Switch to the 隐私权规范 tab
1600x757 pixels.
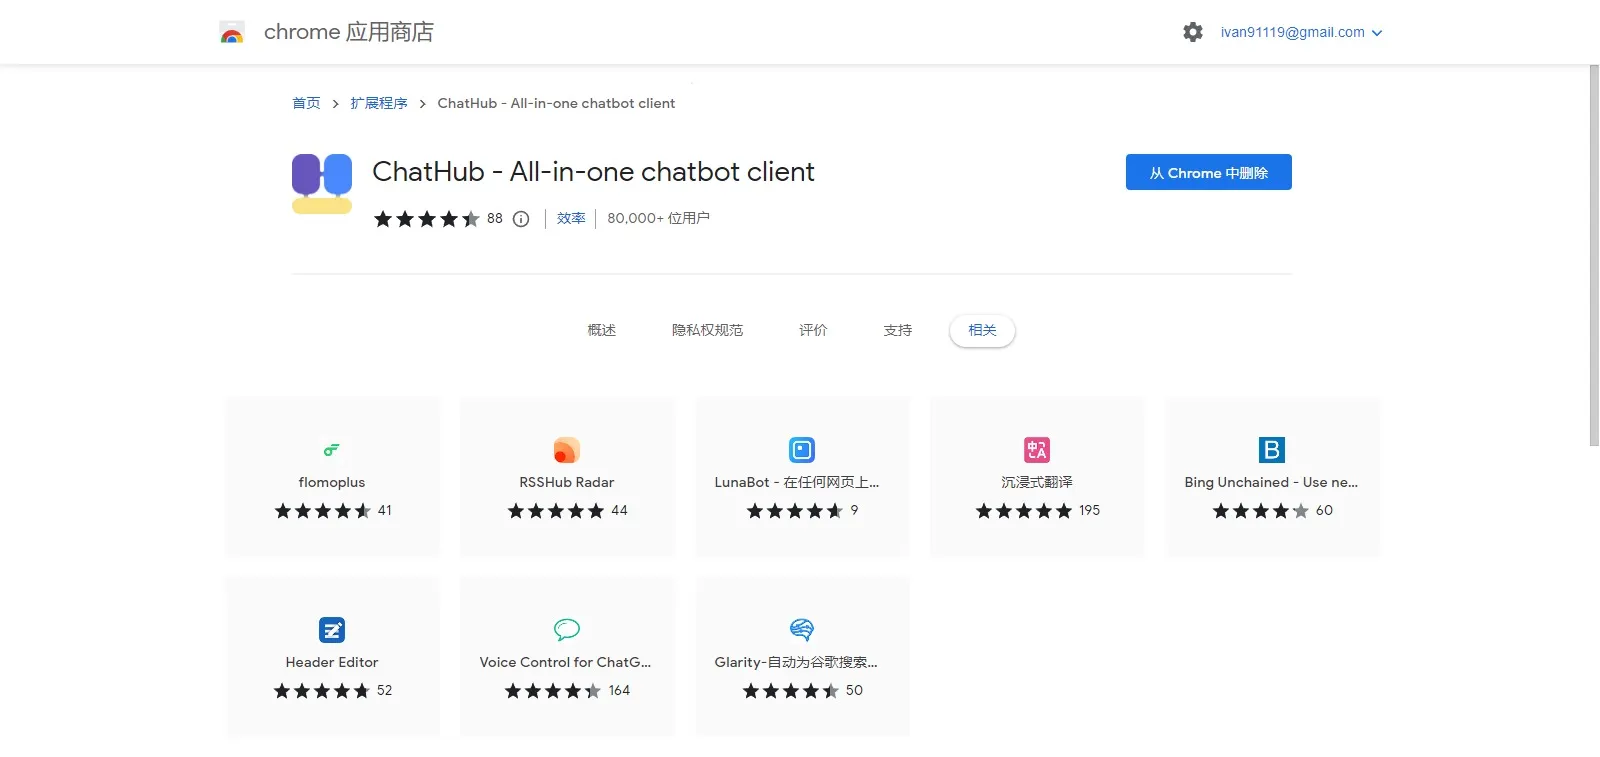tap(708, 330)
